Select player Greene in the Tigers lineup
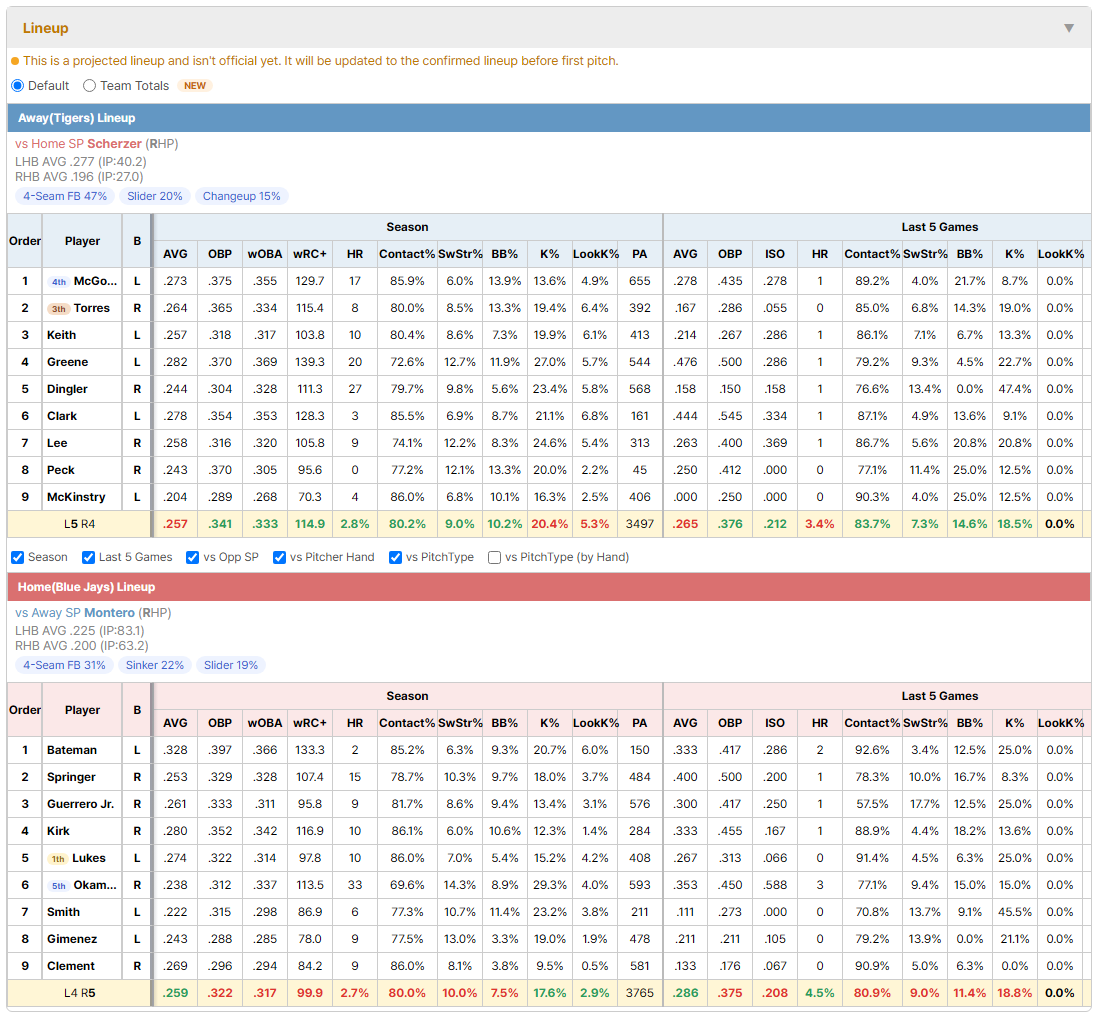 tap(67, 363)
